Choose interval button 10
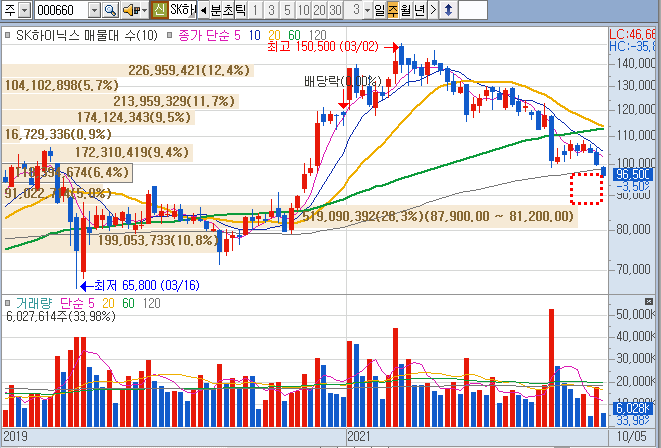Viewport: 661px width, 448px height. pyautogui.click(x=303, y=10)
